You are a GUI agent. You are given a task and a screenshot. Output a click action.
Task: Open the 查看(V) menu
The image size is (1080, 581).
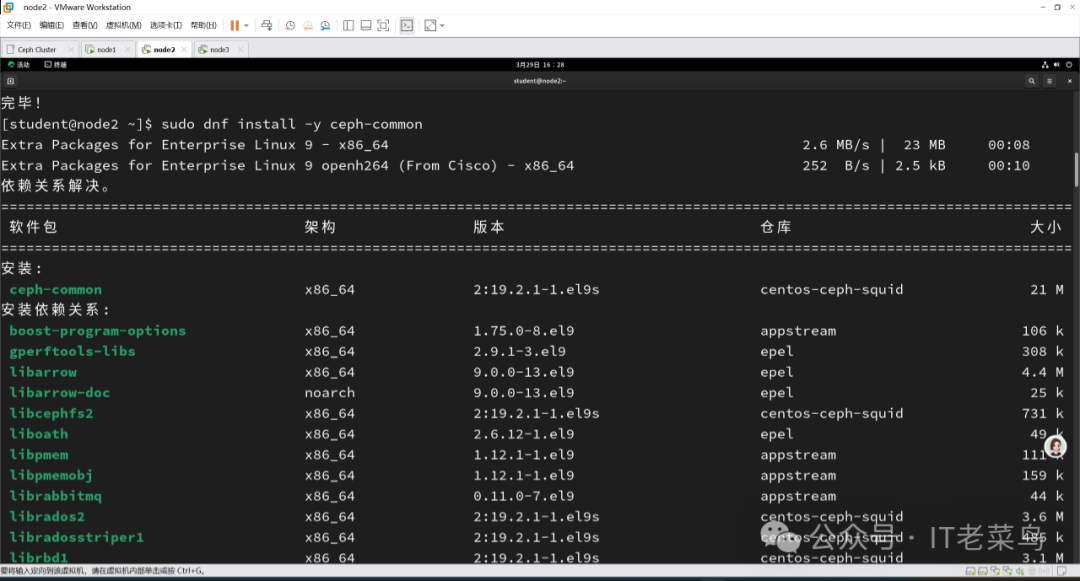(85, 25)
